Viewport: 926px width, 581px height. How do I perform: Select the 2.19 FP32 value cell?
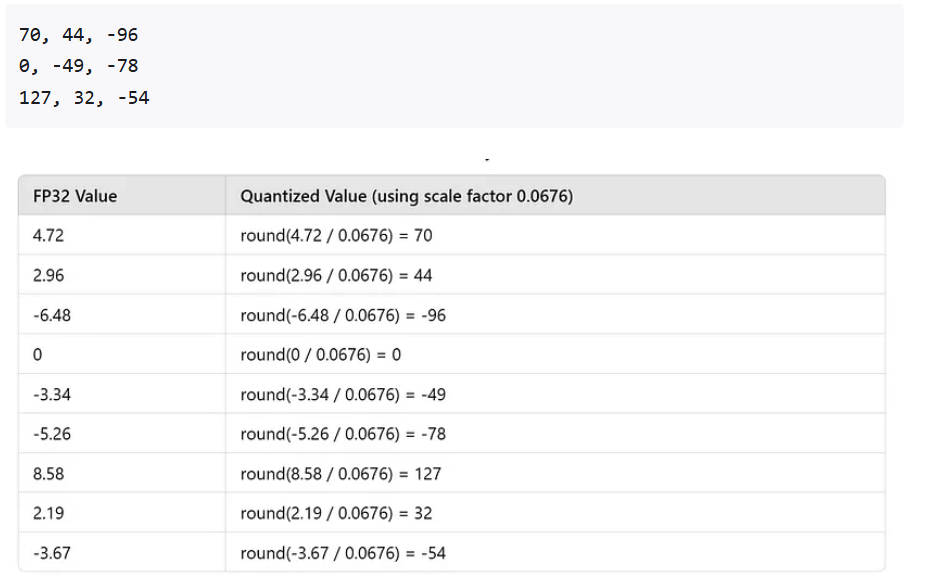(x=122, y=513)
